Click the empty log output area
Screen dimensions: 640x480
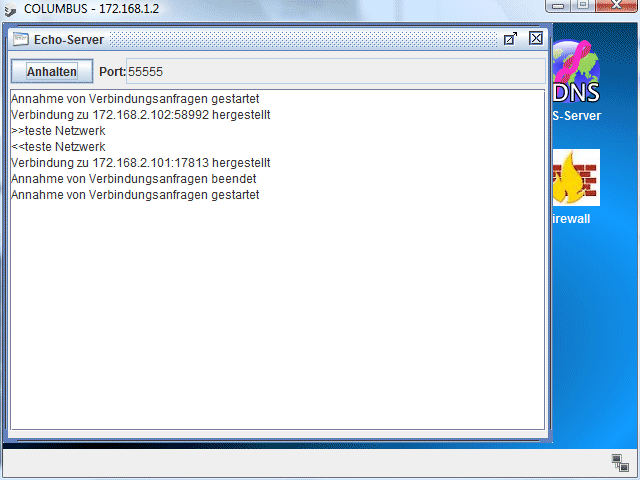(278, 314)
